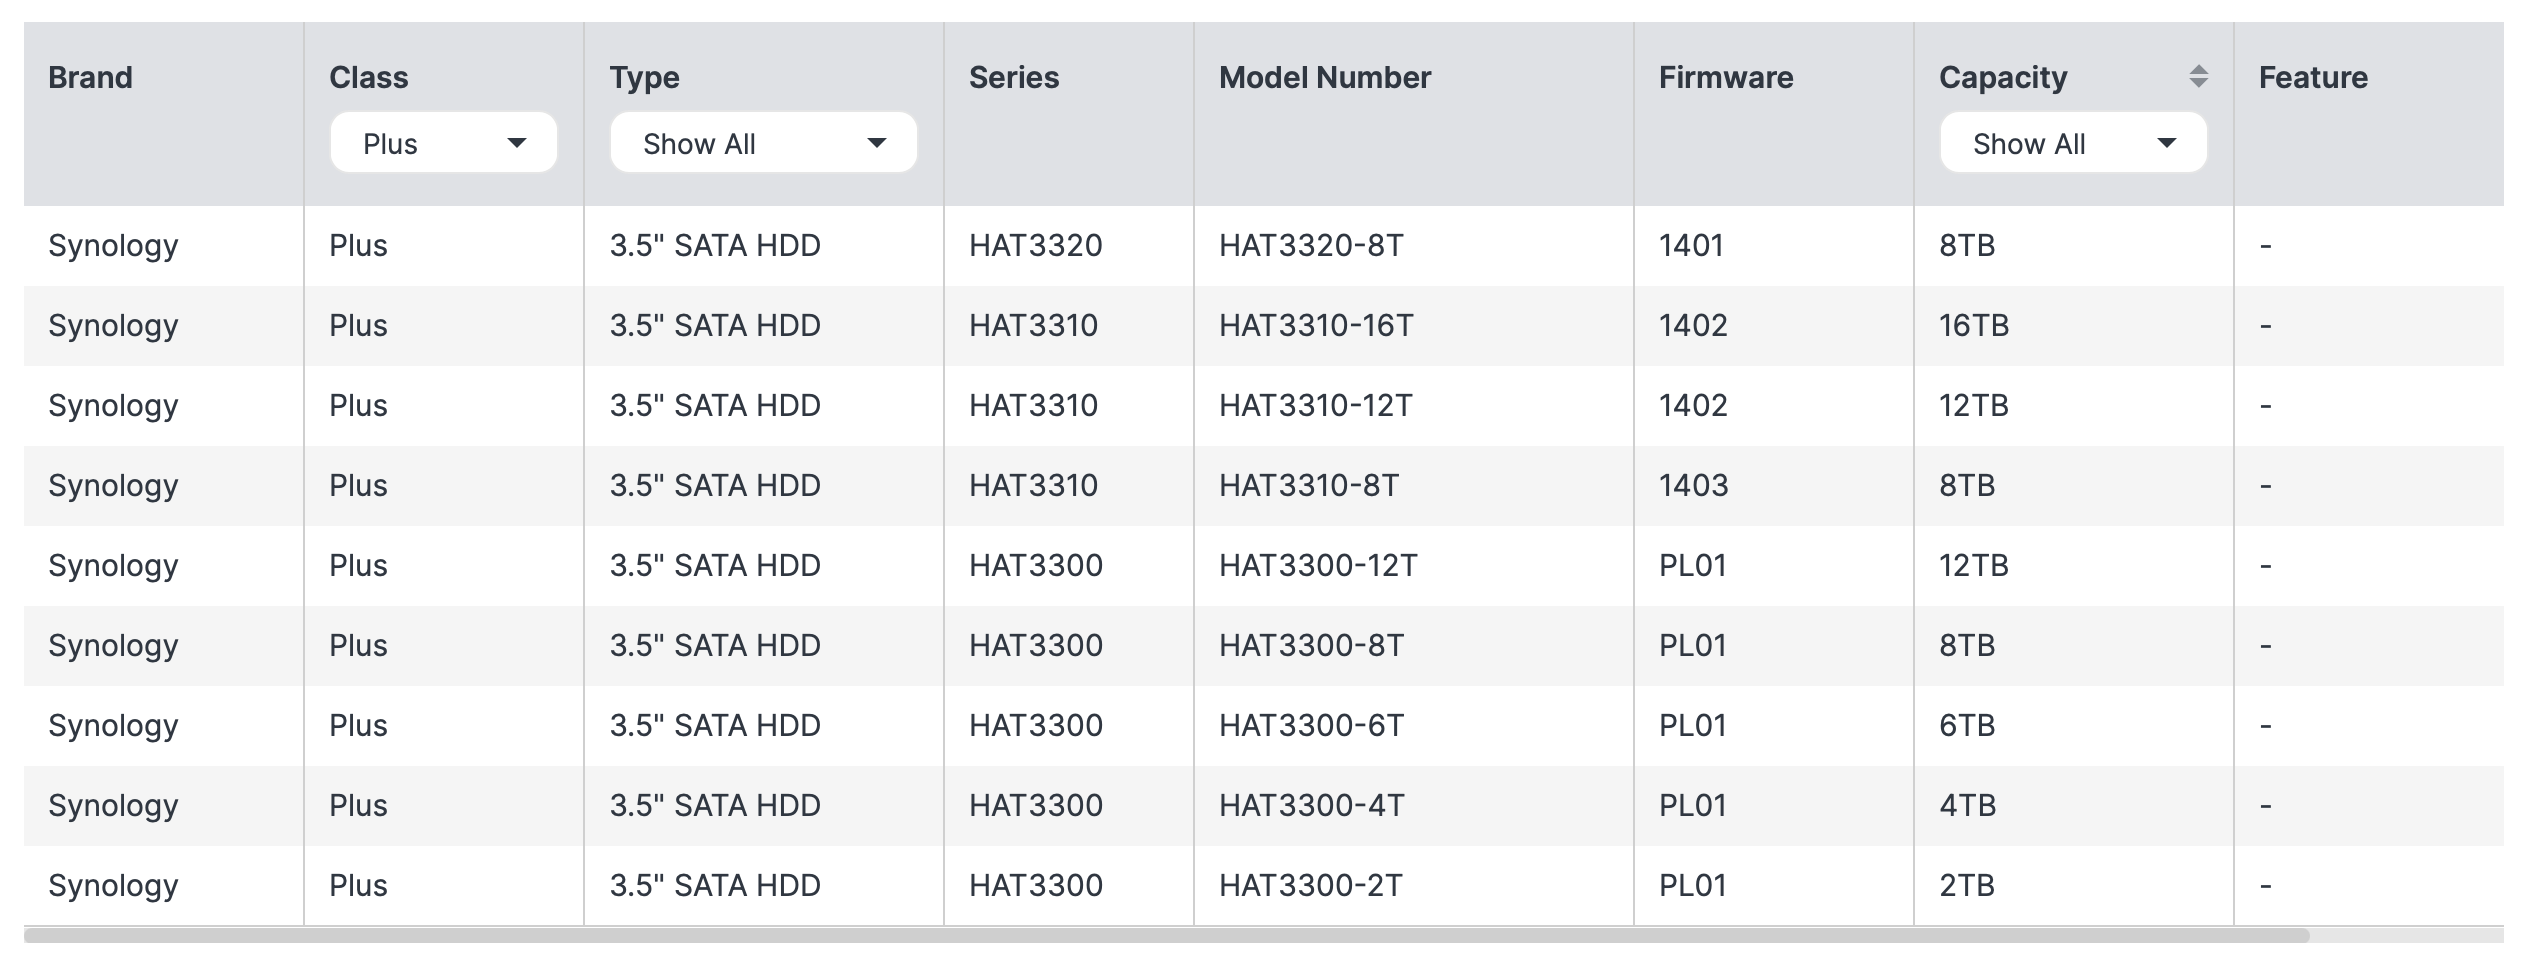The width and height of the screenshot is (2526, 962).
Task: Click firmware value 1403
Action: (1693, 485)
